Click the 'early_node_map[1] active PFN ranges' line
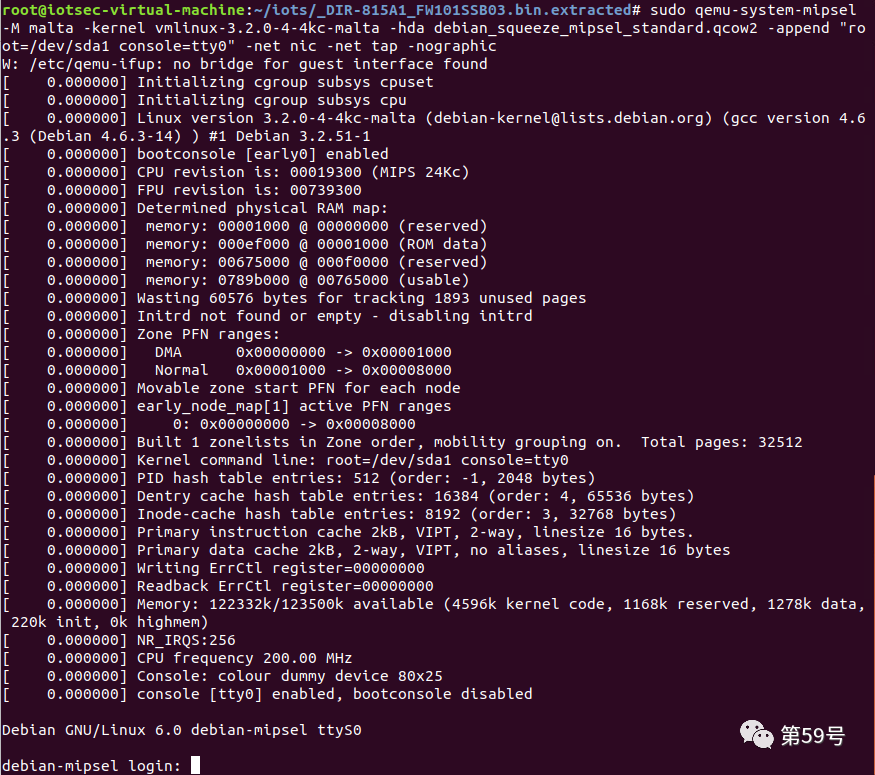This screenshot has height=775, width=875. point(227,406)
